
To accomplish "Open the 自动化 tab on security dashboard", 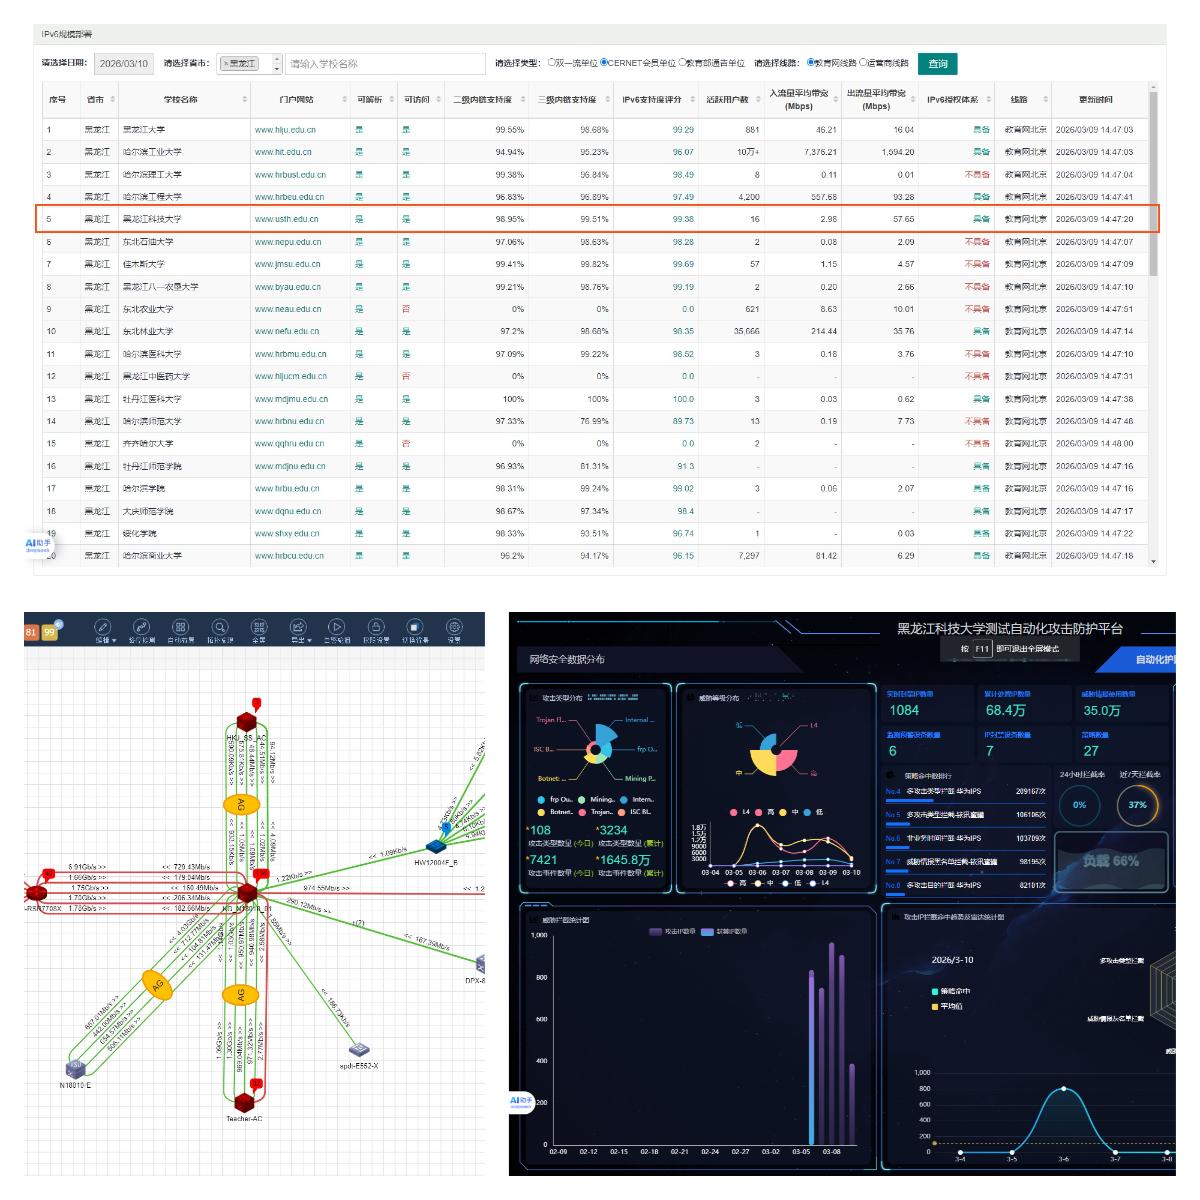I will tap(1152, 659).
